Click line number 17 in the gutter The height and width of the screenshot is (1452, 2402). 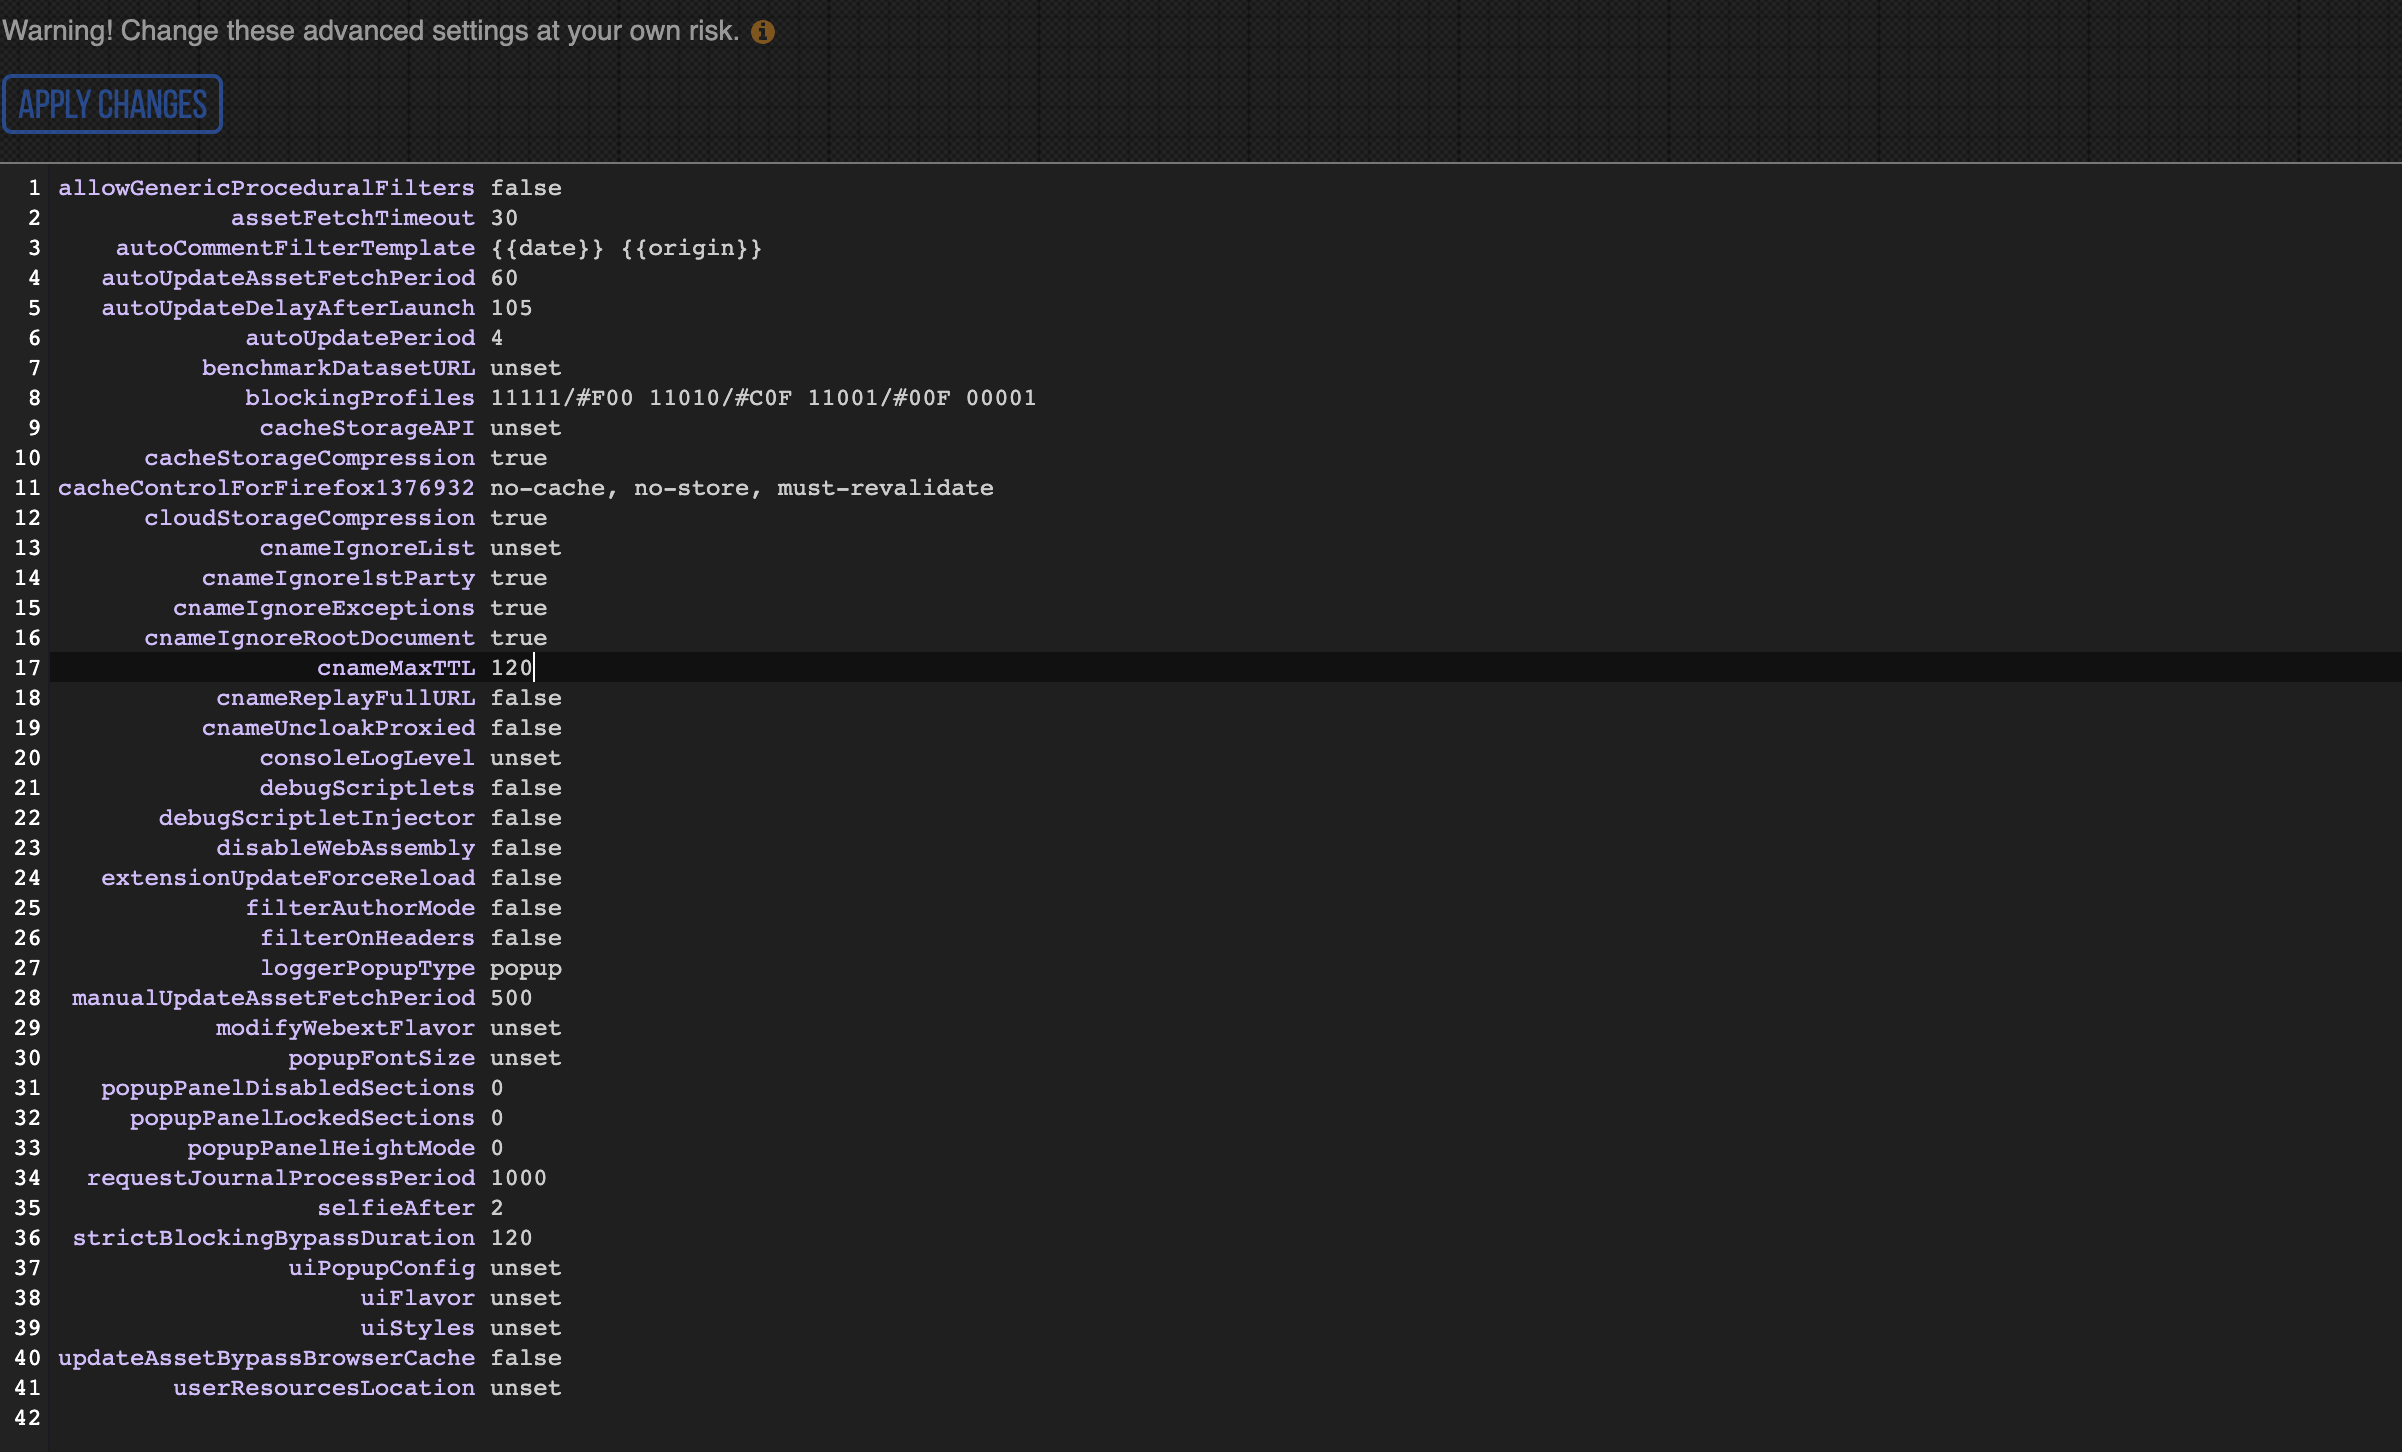click(28, 668)
